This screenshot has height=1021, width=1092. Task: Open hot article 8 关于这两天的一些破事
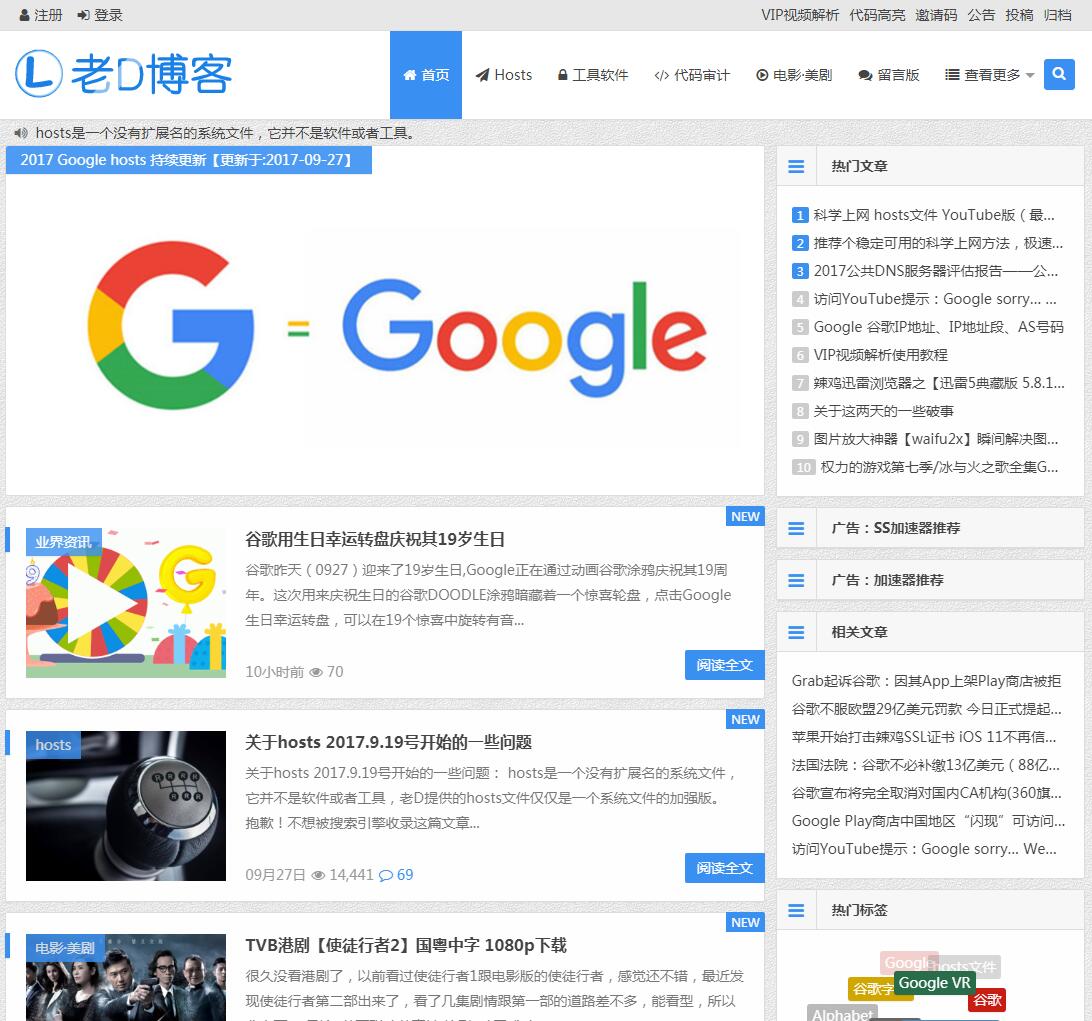coord(883,411)
